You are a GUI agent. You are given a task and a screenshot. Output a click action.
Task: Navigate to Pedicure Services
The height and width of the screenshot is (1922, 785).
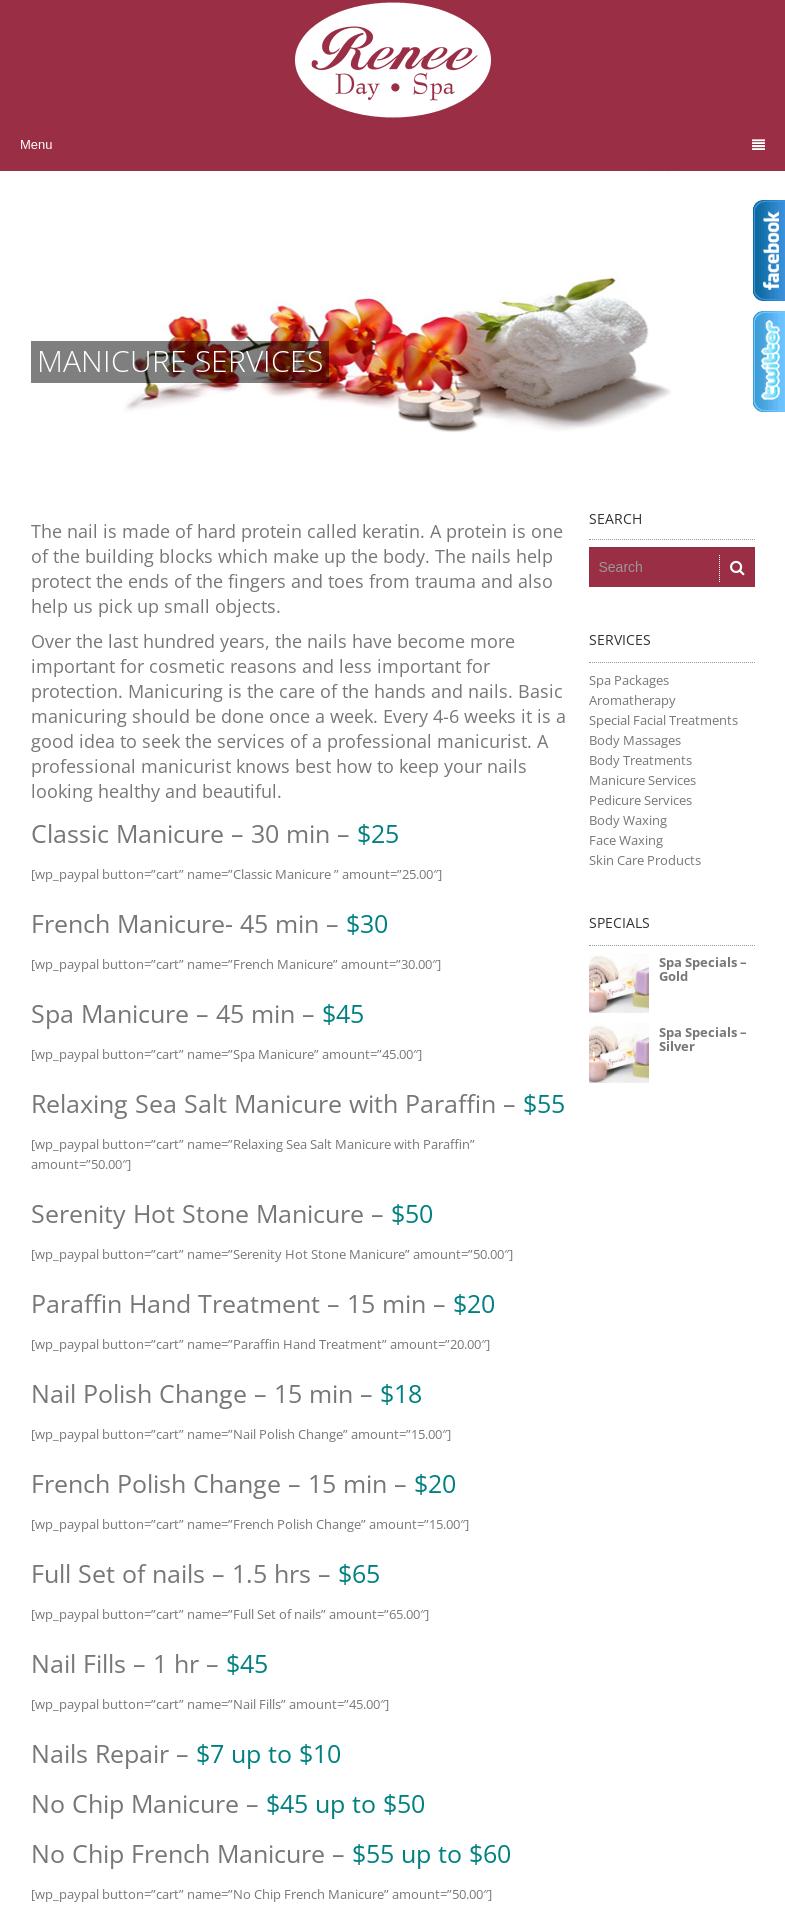click(639, 800)
